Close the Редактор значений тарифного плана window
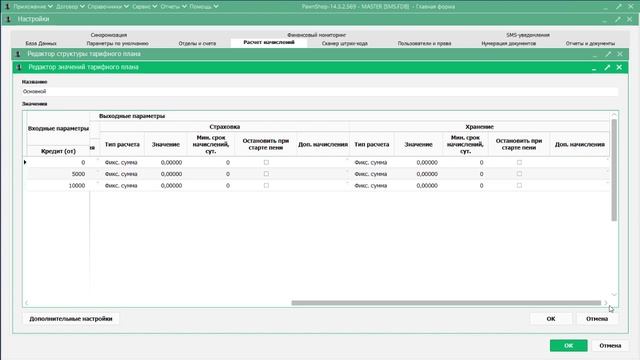The width and height of the screenshot is (640, 360). point(619,67)
